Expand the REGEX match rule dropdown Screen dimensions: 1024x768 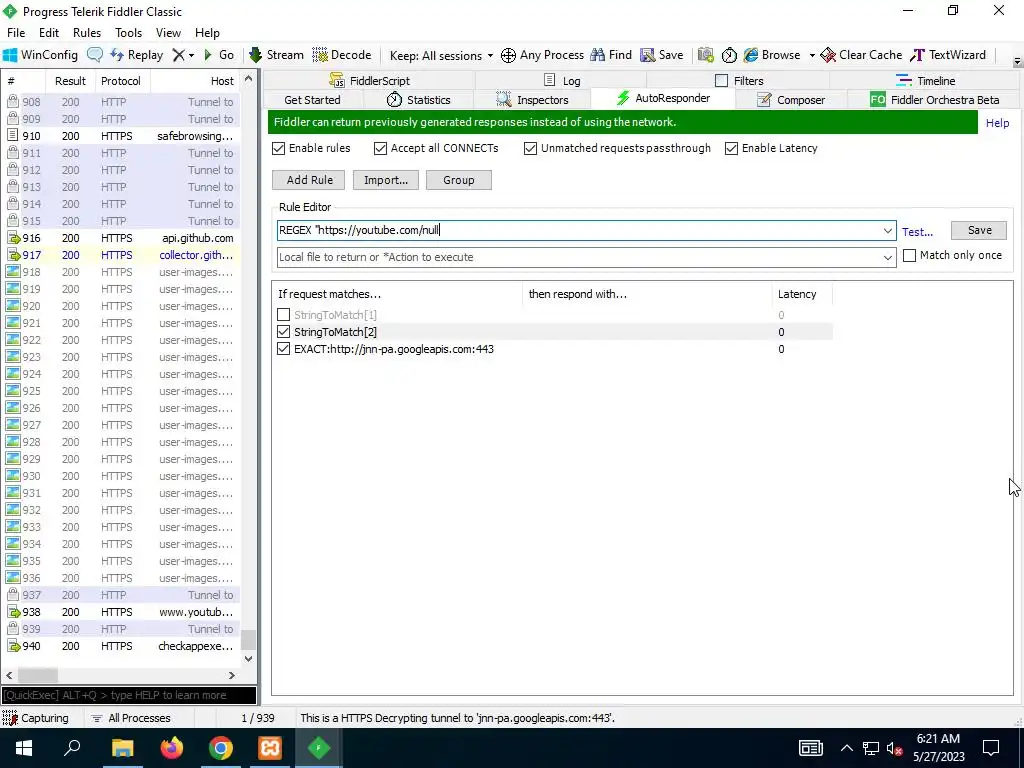[x=888, y=231]
